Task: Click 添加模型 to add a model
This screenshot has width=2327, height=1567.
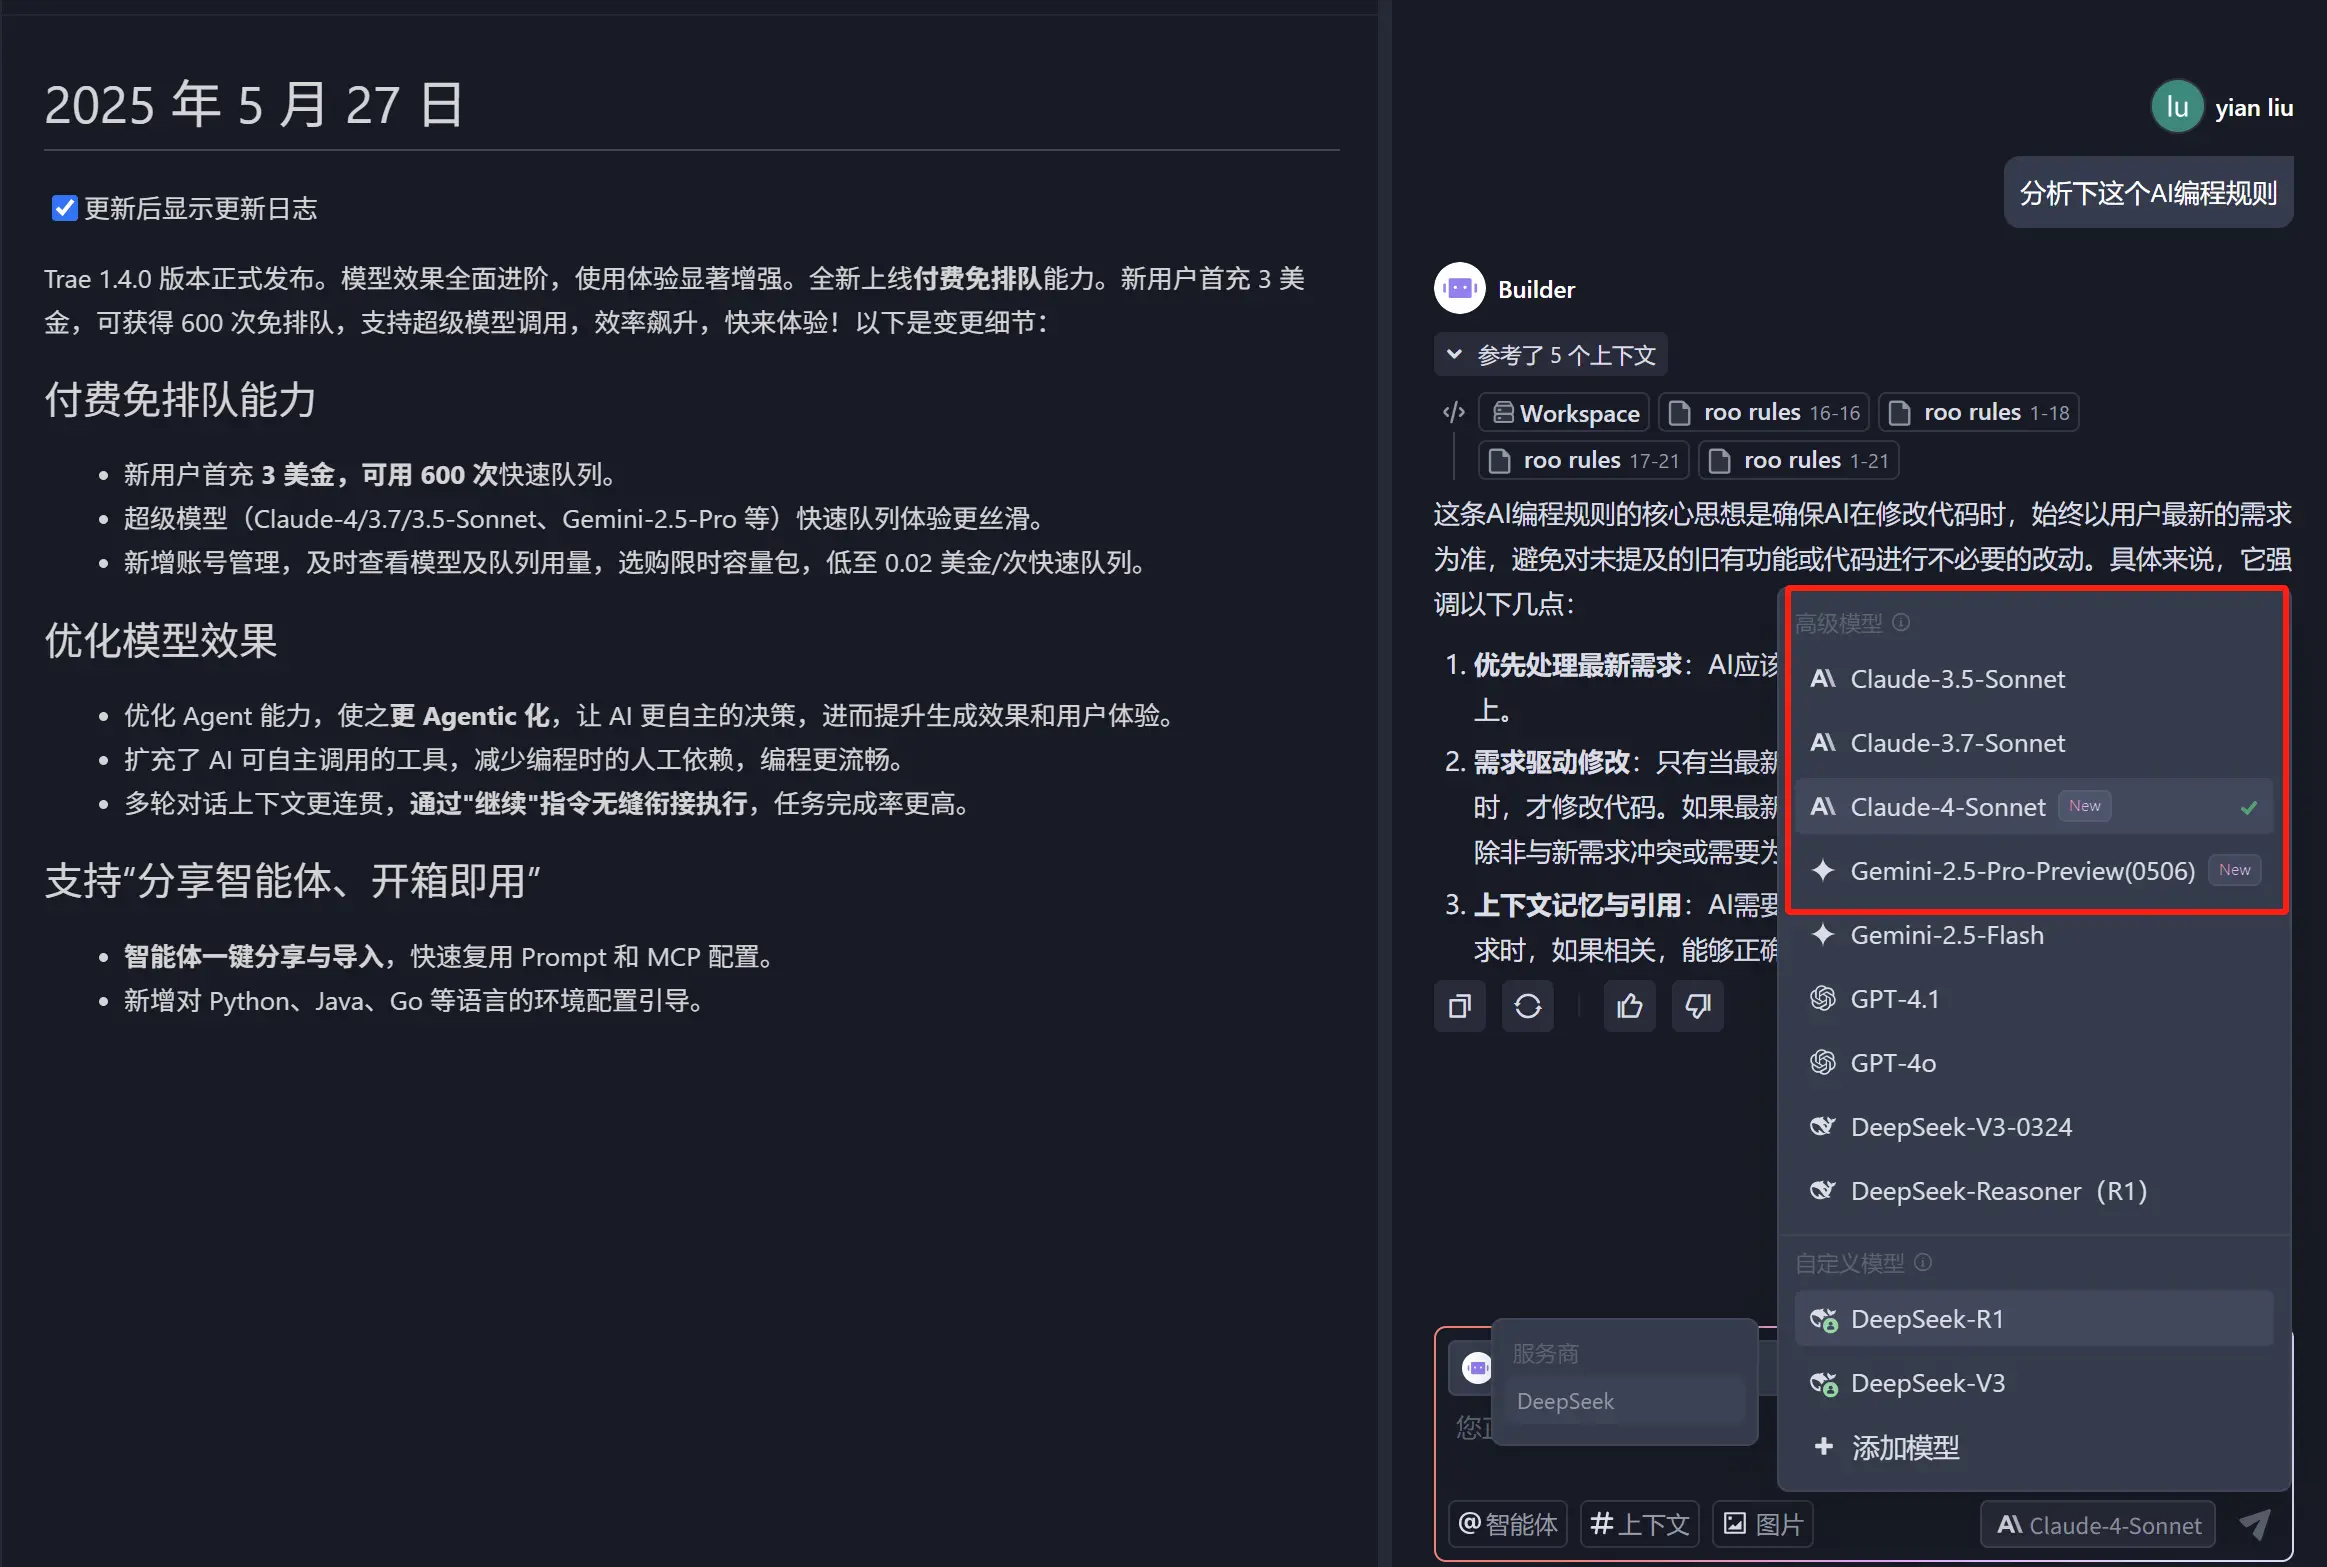Action: click(x=2034, y=1447)
